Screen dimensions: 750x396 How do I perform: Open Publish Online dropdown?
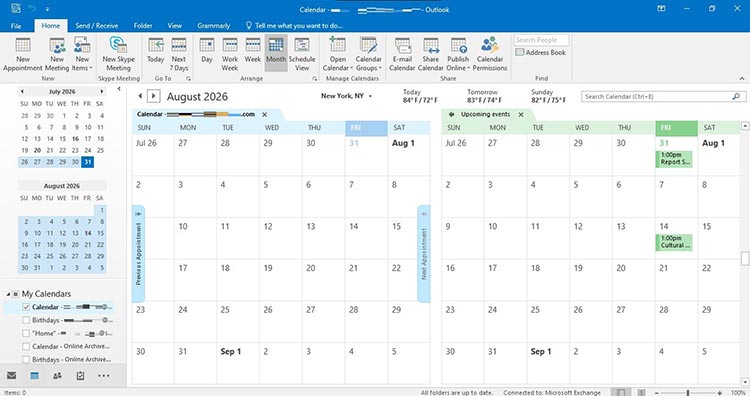pyautogui.click(x=458, y=54)
